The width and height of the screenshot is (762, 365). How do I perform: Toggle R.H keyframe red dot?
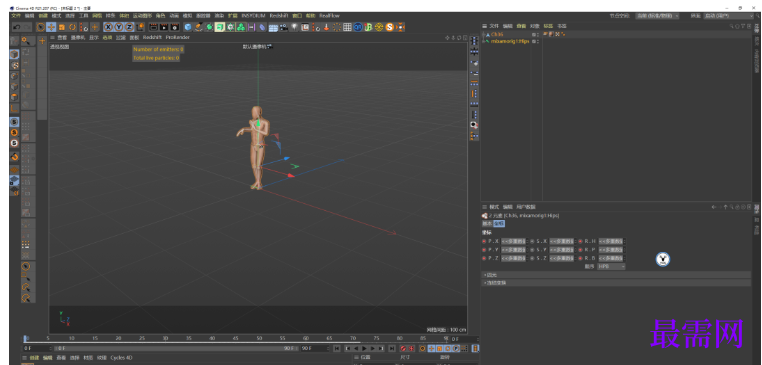coord(580,241)
